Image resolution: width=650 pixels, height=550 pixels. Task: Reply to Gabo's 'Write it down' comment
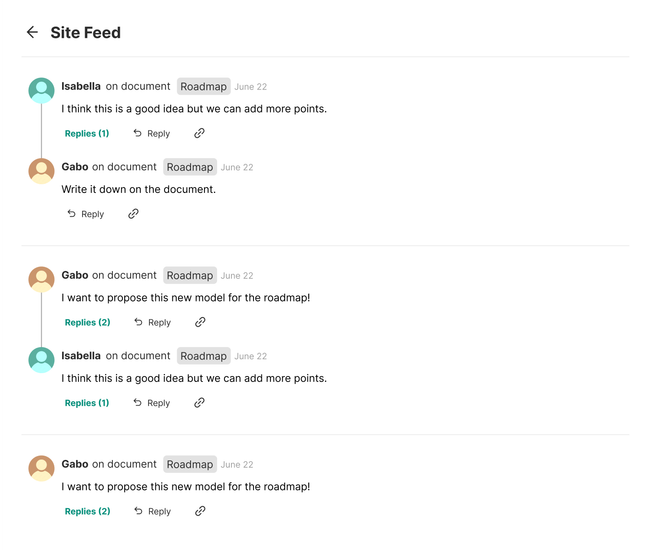point(86,214)
